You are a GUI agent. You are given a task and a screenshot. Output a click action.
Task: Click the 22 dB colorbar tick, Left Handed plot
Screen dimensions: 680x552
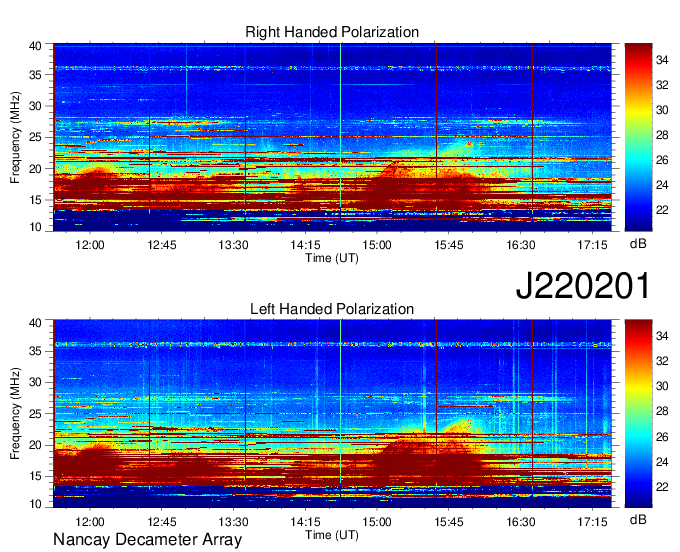(x=662, y=487)
